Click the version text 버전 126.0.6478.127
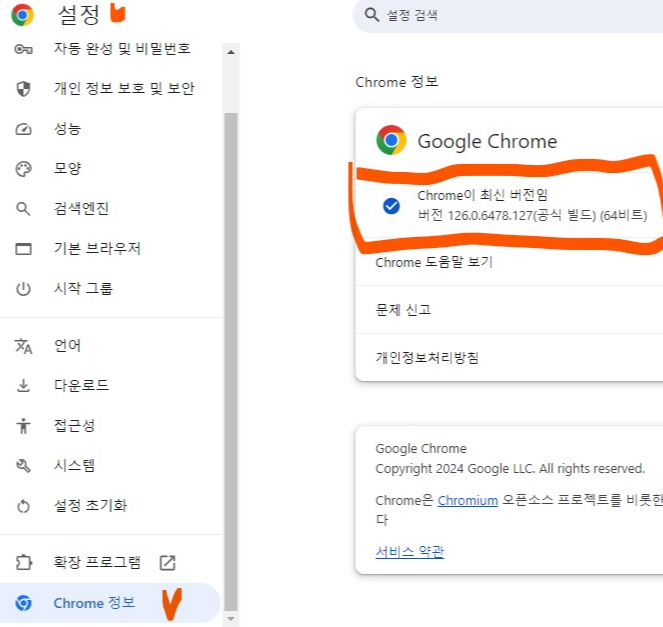Screen dimensions: 663x627 (x=532, y=216)
